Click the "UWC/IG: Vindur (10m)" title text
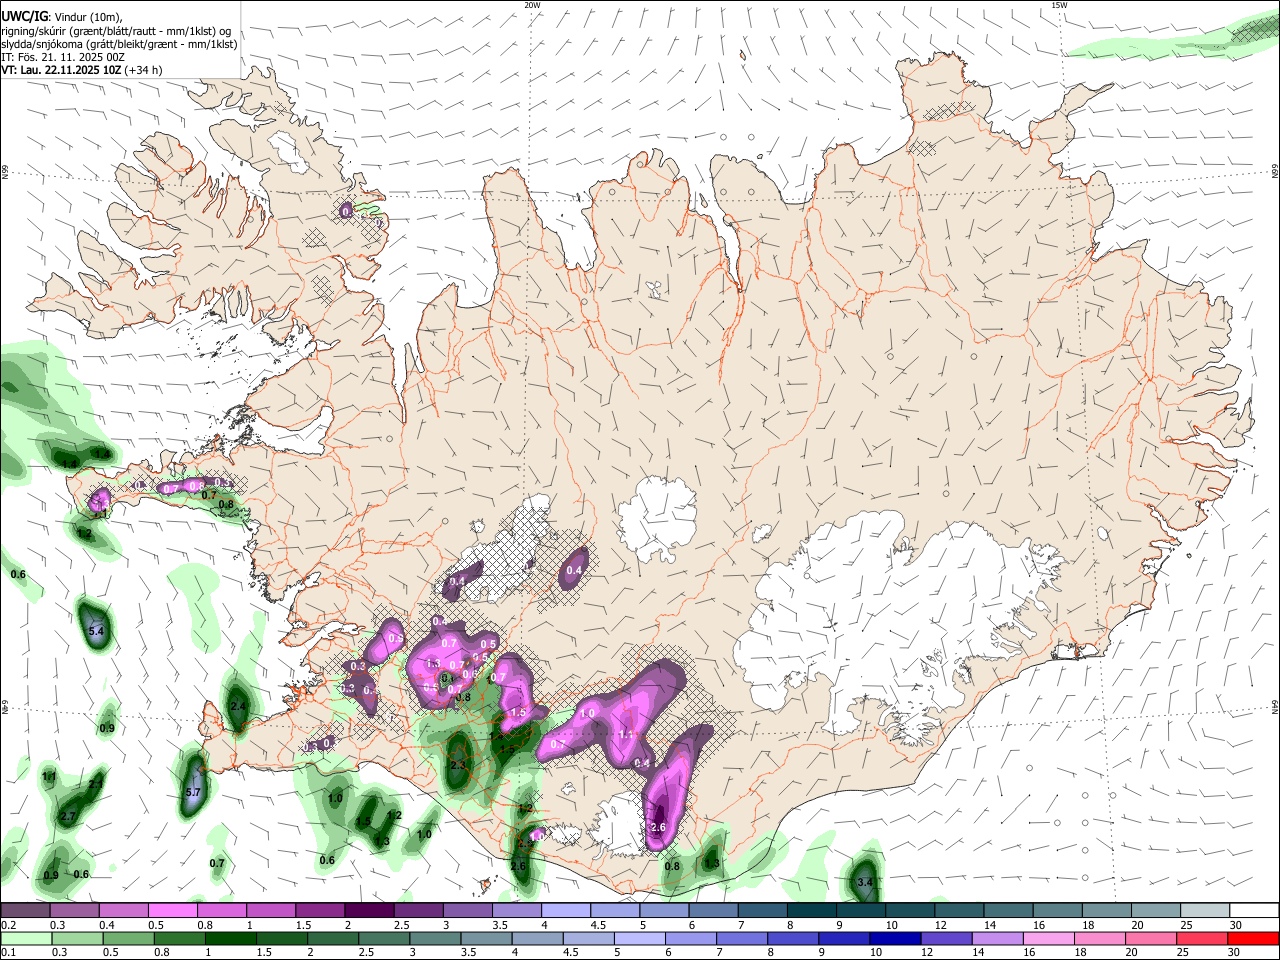The height and width of the screenshot is (960, 1280). [61, 17]
